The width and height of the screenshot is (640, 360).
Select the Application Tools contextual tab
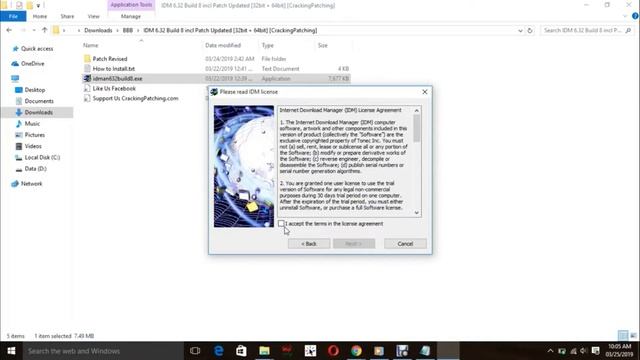pos(131,5)
